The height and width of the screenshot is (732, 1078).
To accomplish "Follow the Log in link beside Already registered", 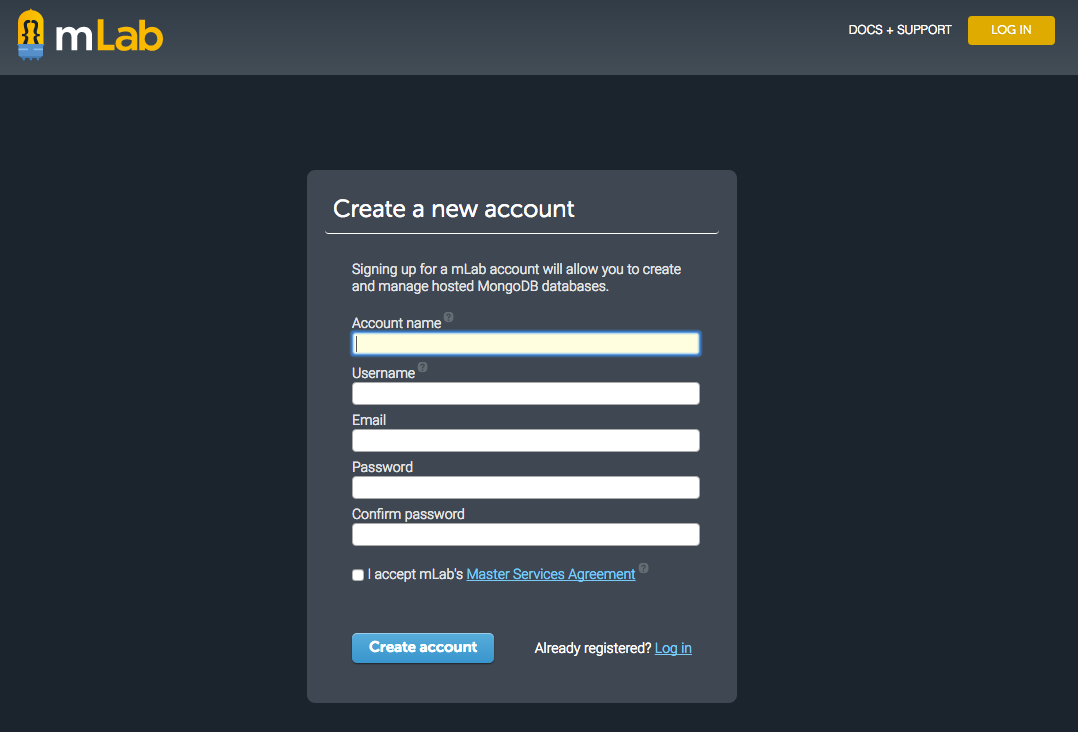I will click(x=673, y=648).
